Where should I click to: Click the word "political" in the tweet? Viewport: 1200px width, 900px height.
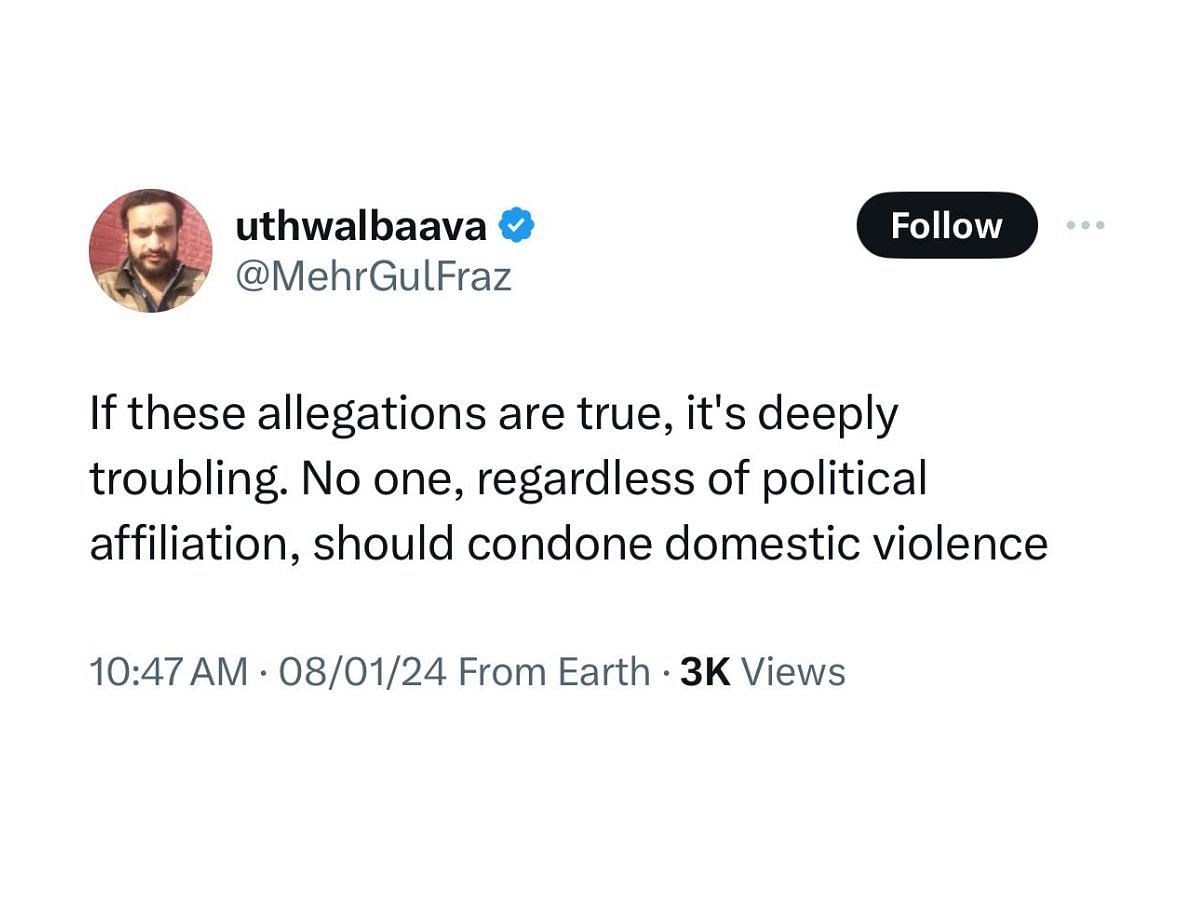click(848, 480)
